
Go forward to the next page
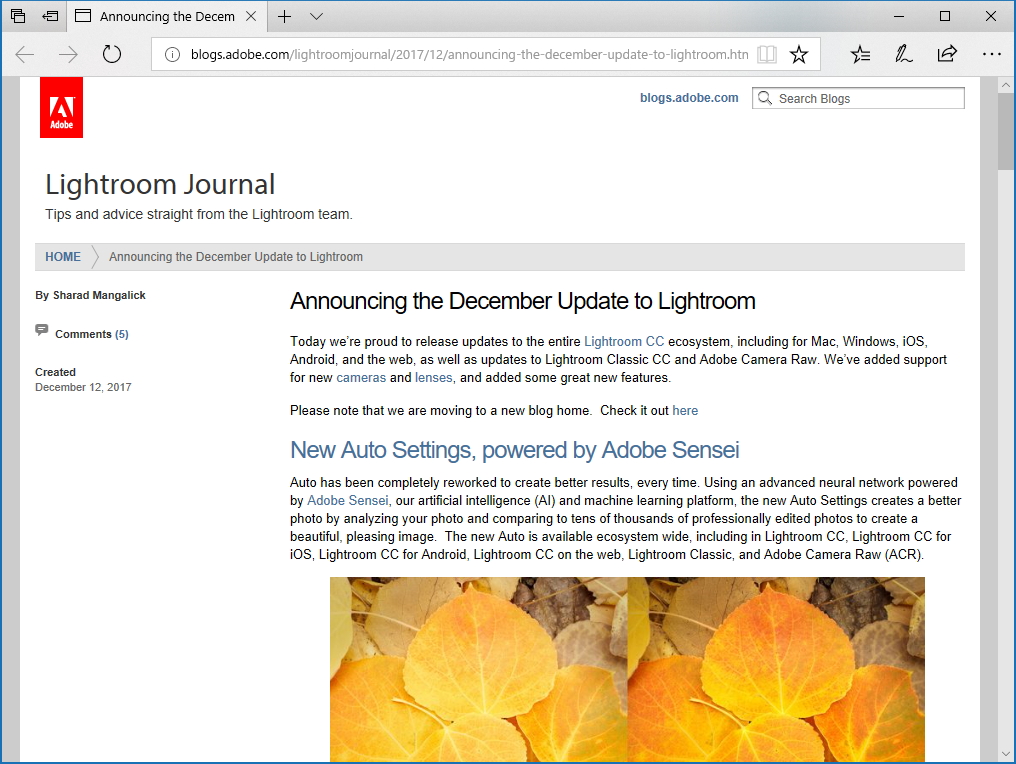(68, 54)
